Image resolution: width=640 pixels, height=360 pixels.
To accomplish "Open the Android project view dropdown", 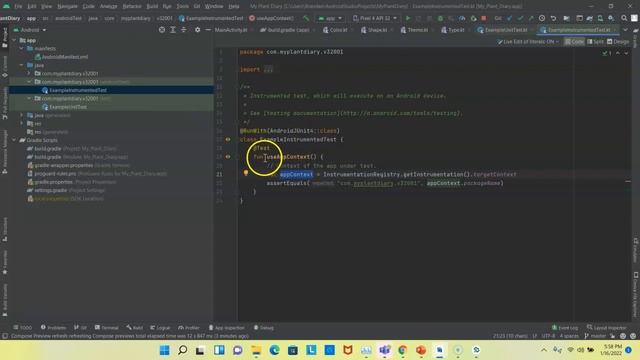I will tap(30, 30).
